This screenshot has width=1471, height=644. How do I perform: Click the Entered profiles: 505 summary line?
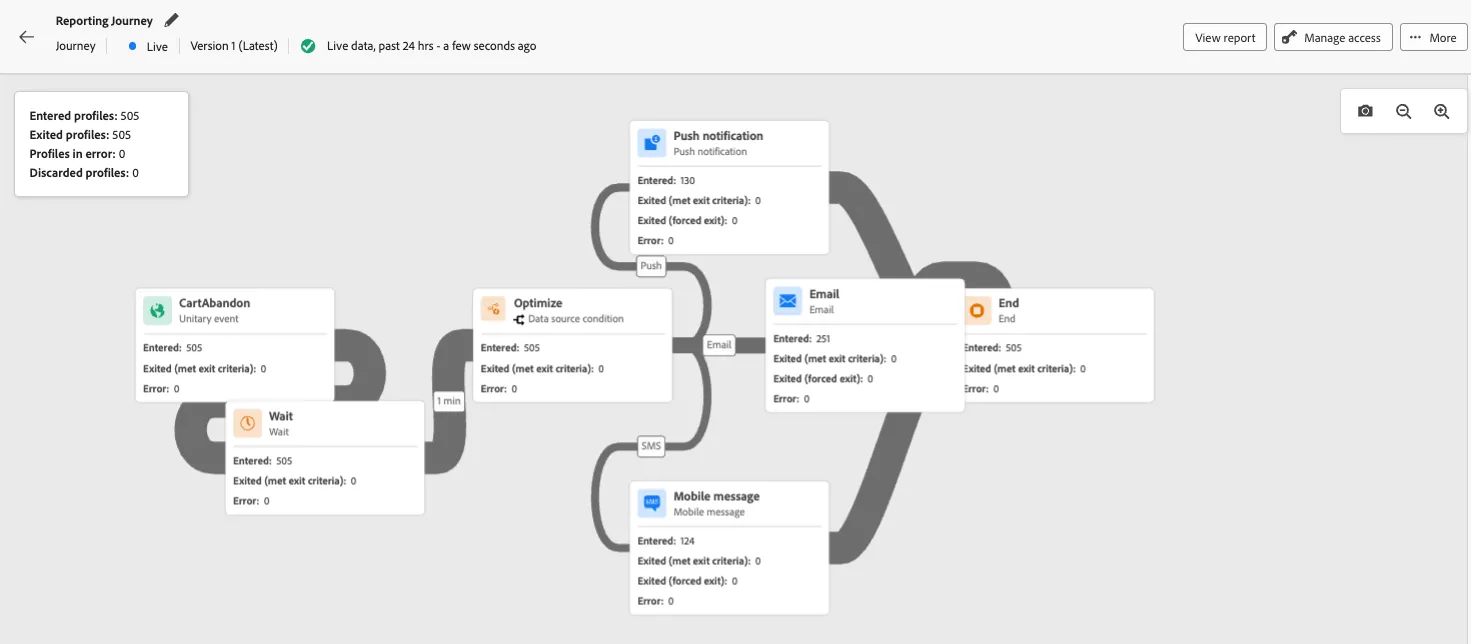pyautogui.click(x=84, y=116)
